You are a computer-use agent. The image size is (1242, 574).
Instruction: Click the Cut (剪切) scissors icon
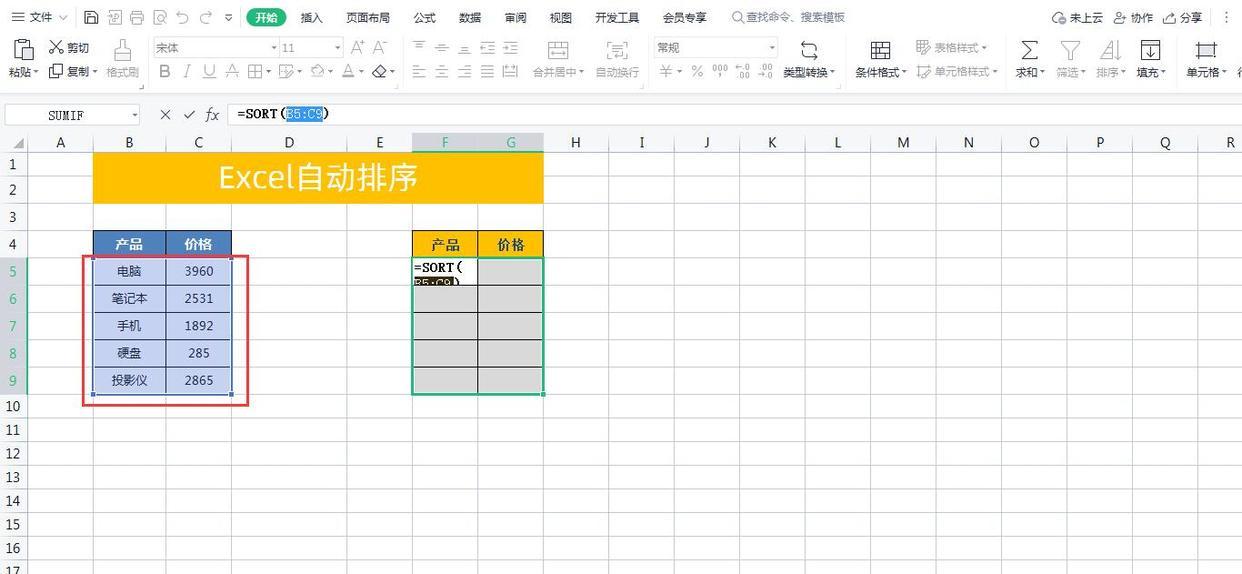[x=56, y=47]
